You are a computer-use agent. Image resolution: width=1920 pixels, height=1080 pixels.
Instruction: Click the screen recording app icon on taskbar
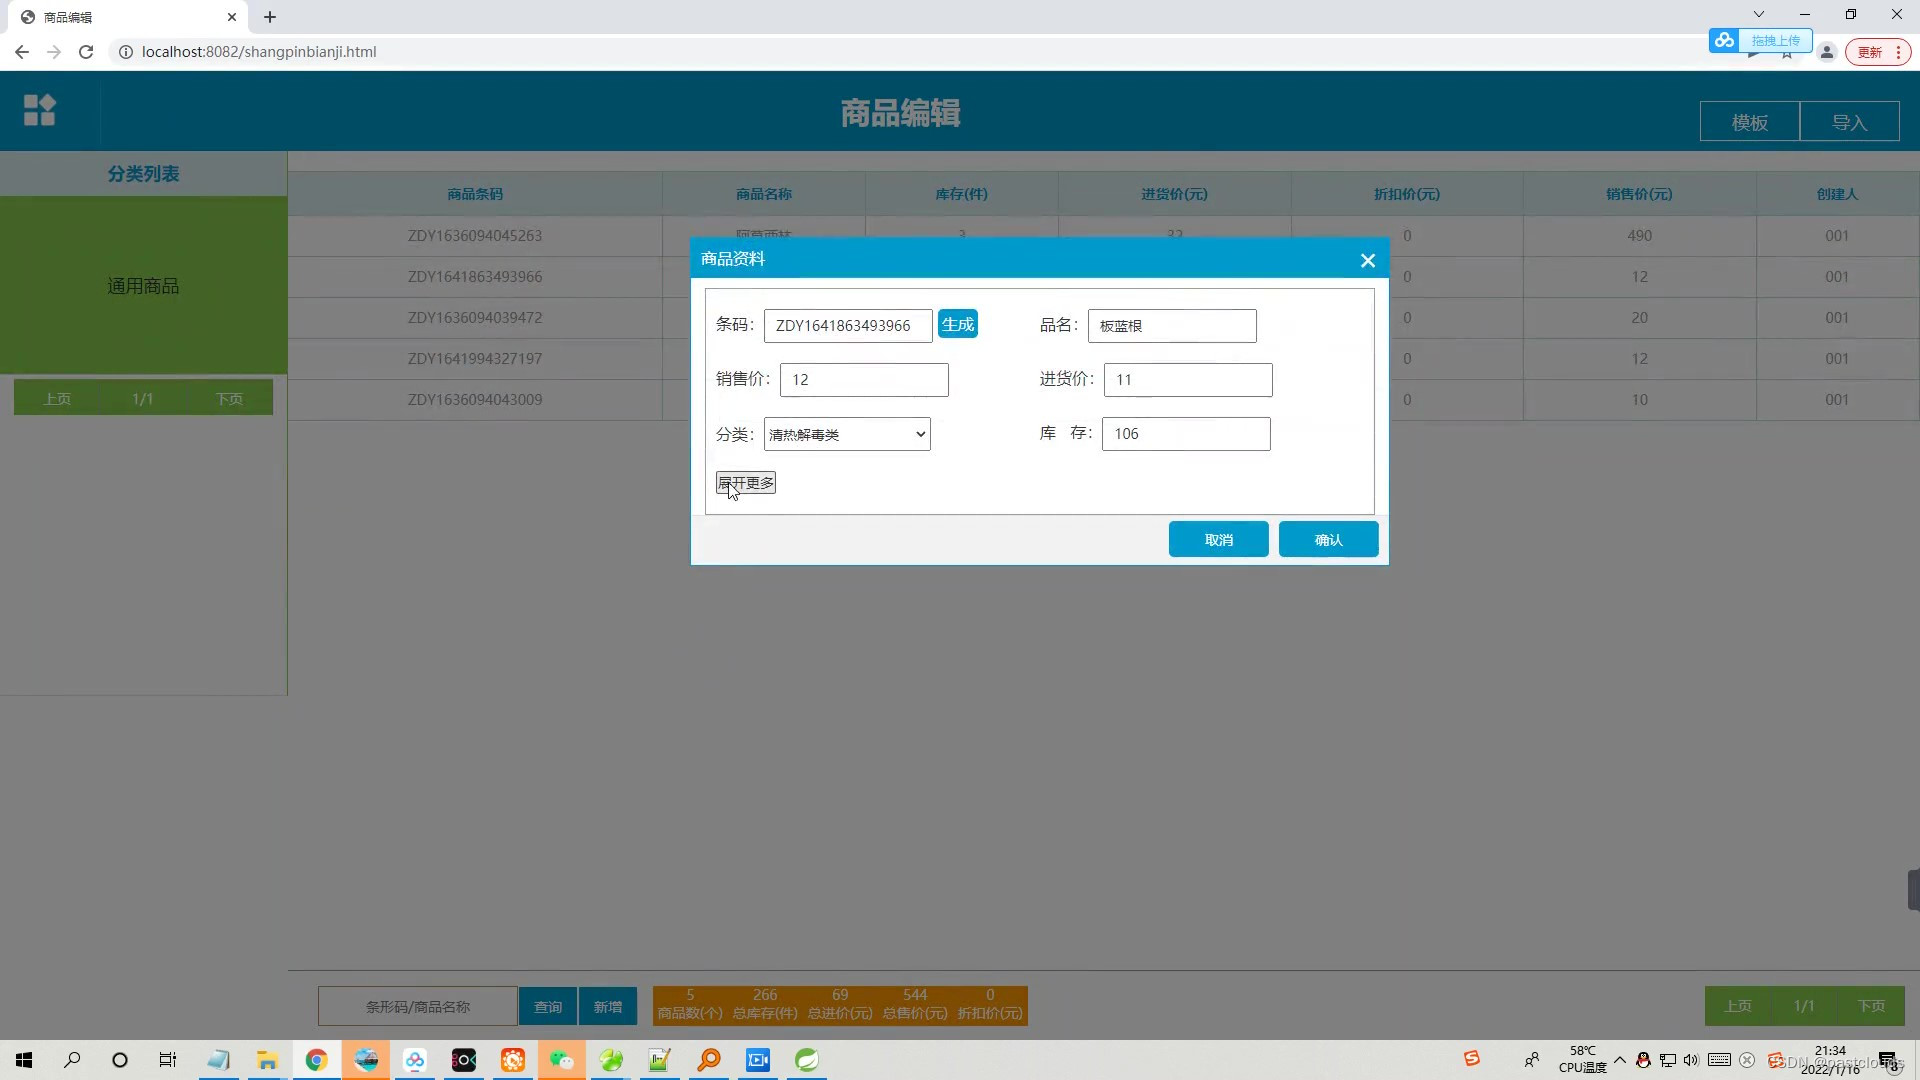tap(757, 1061)
